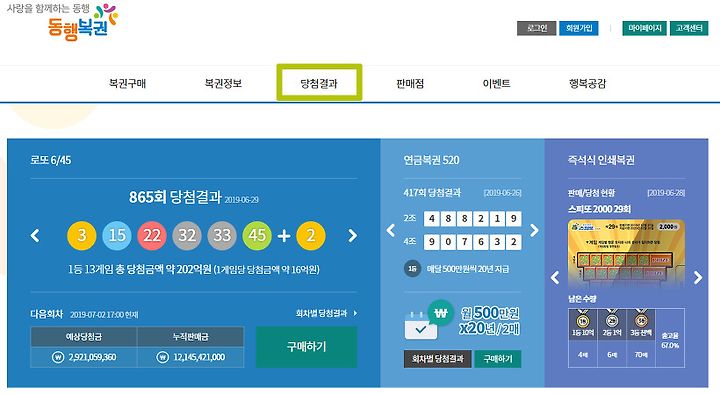Click the dark 회차별 당첨결과 button in 연금복권
The image size is (720, 394).
(438, 359)
